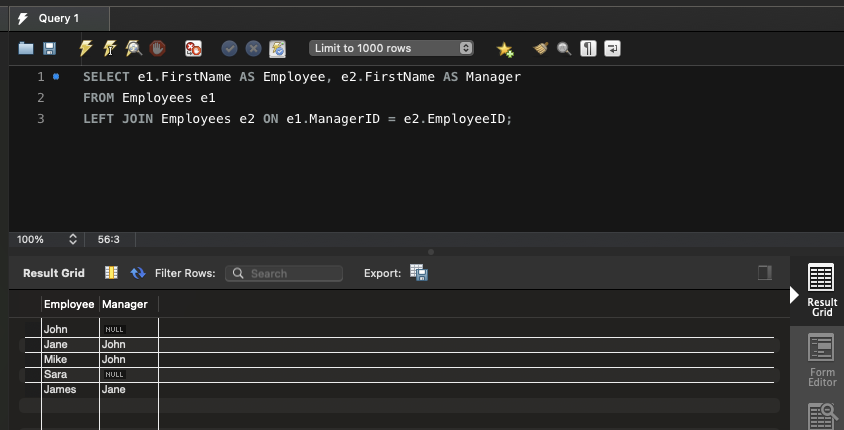Execute the query with lightning bolt icon
The height and width of the screenshot is (430, 844).
click(86, 48)
